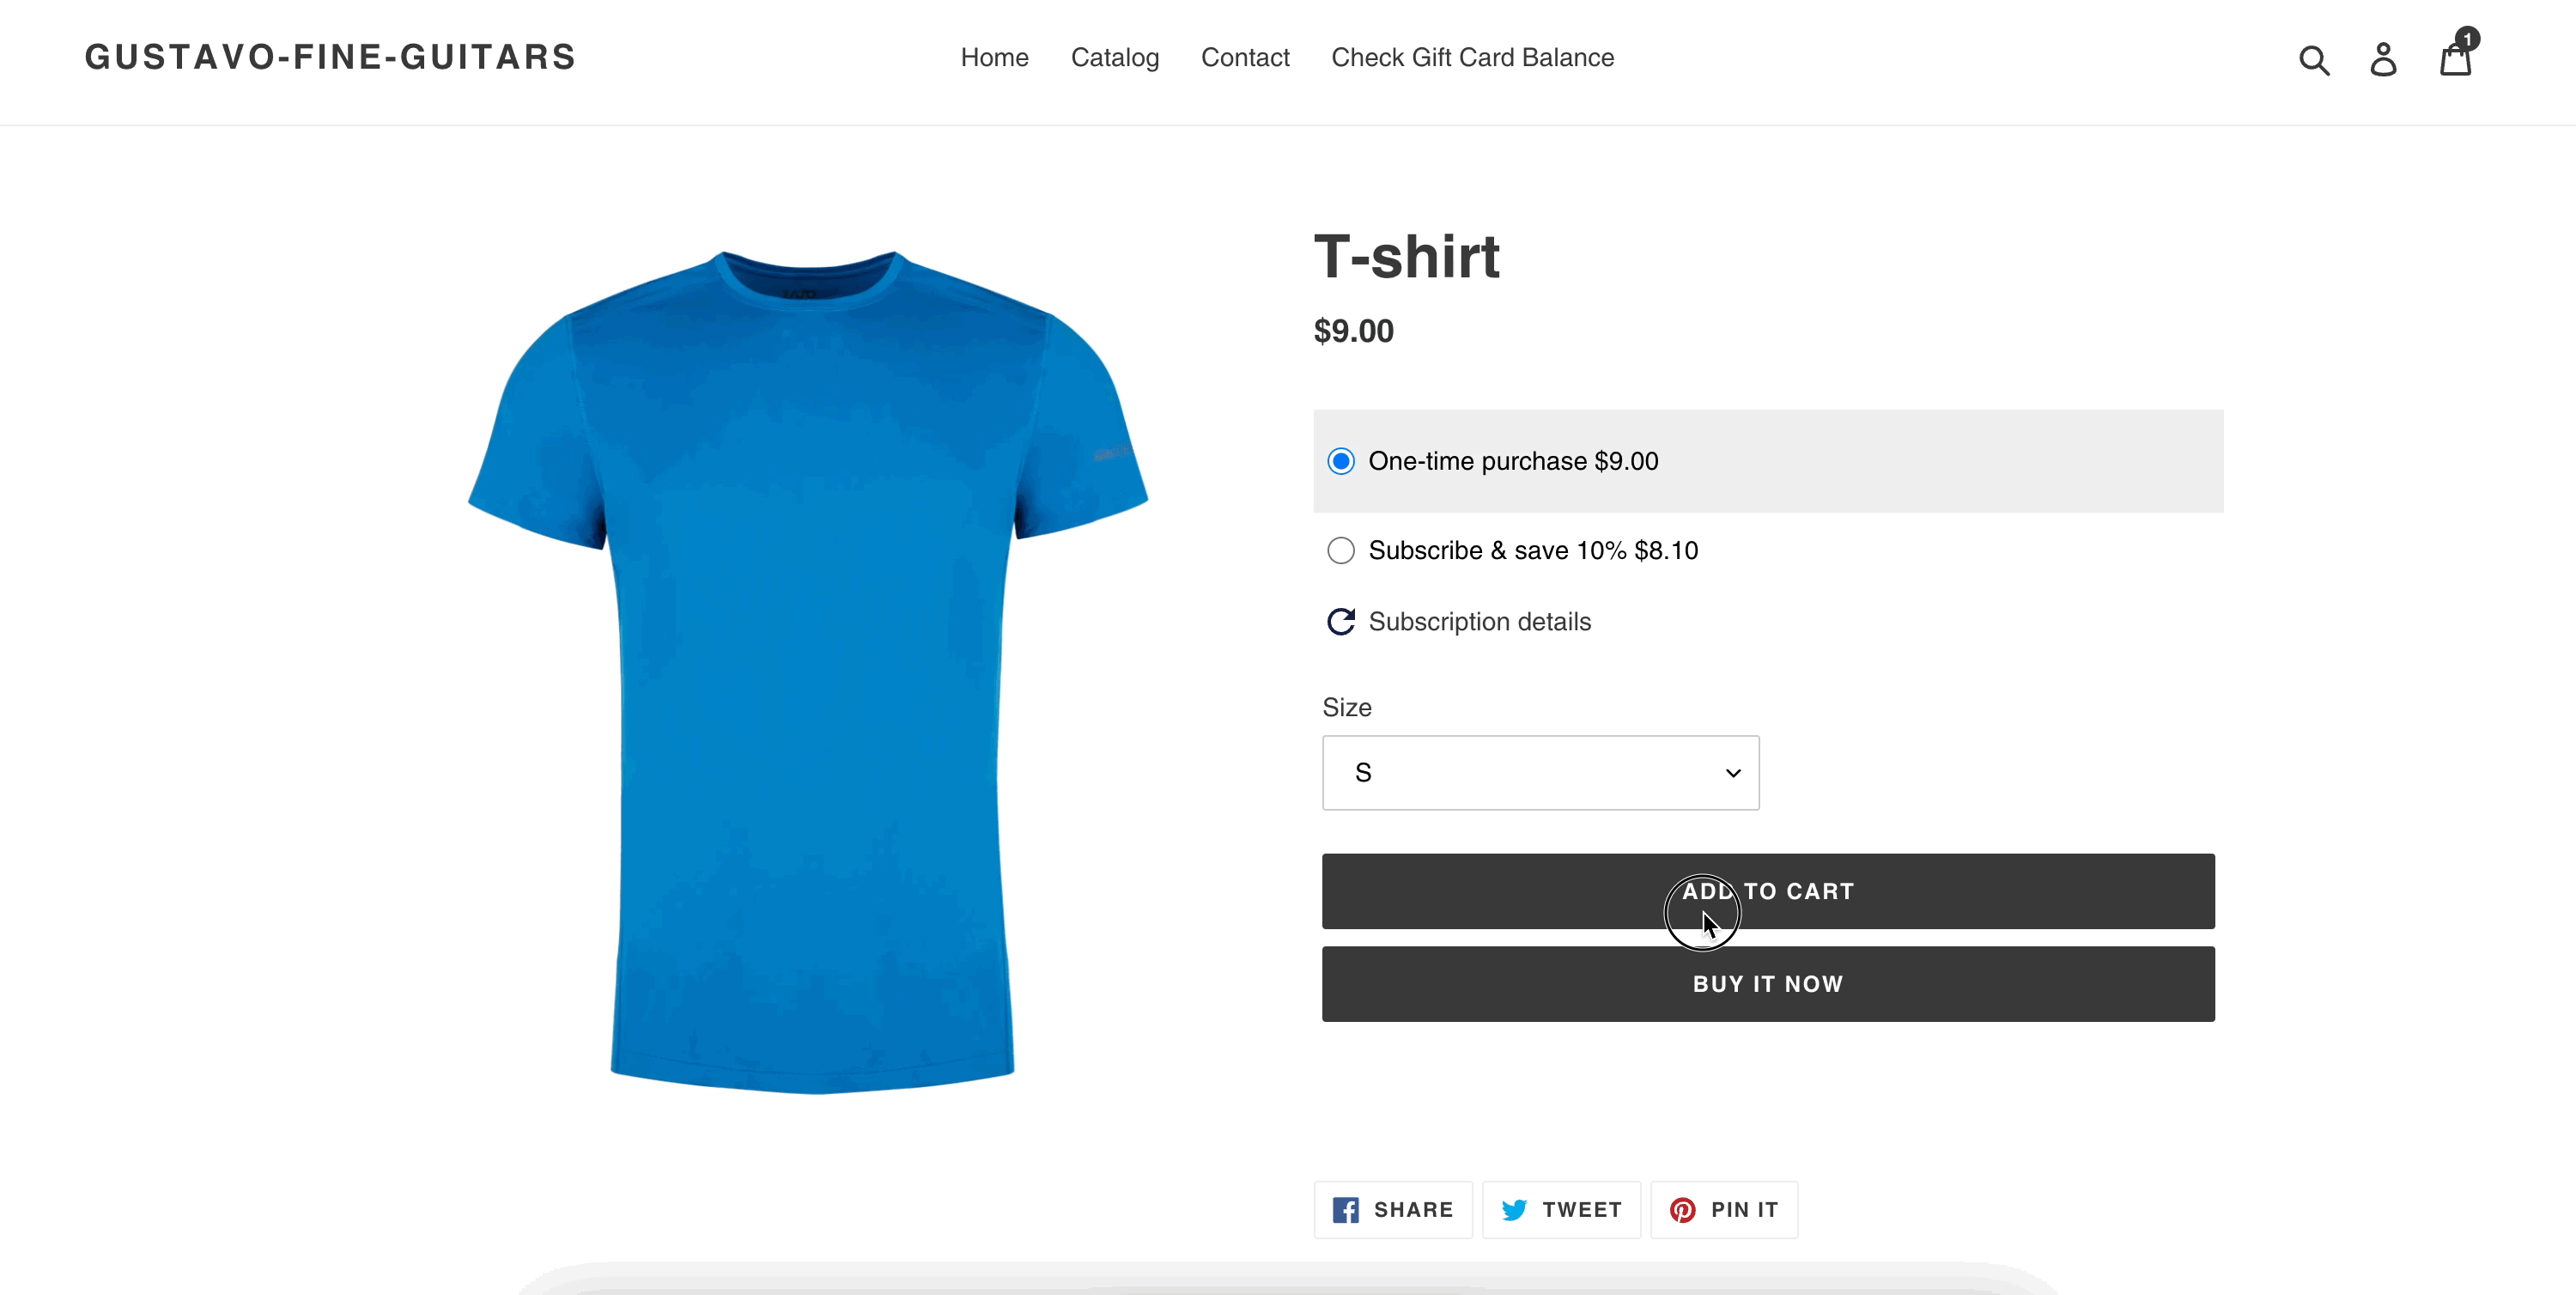Click the cart item count badge
This screenshot has height=1295, width=2576.
[x=2467, y=39]
